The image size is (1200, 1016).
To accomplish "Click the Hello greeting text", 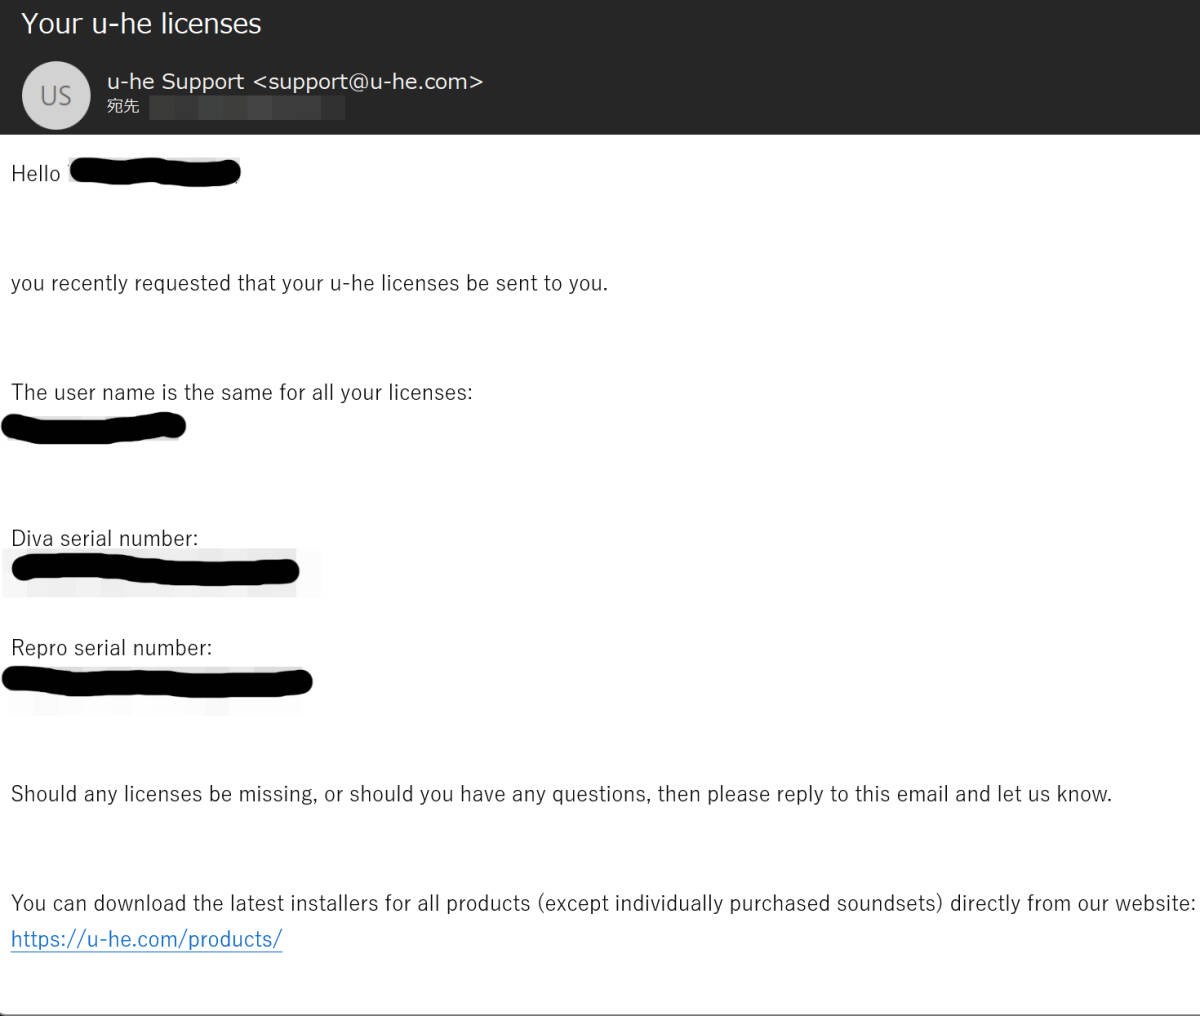I will [36, 174].
